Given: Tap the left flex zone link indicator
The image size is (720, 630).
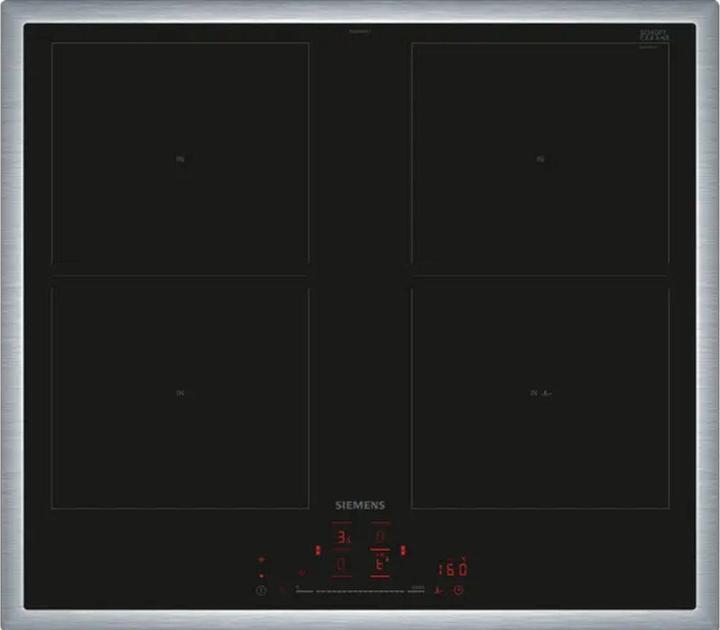Looking at the screenshot, I should [317, 551].
